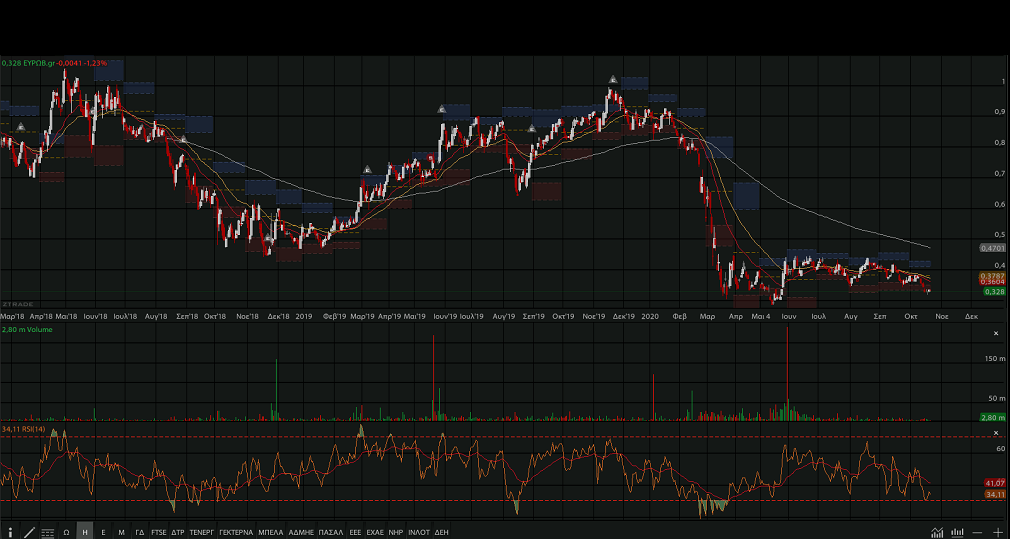Click the green 0,328 current price label
Screen dimensions: 1010x539
[x=993, y=291]
